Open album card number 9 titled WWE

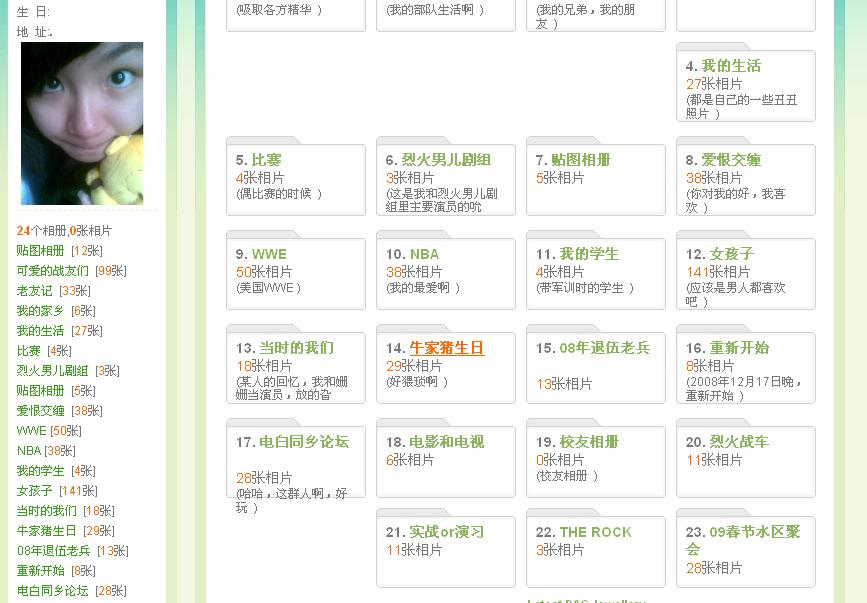coord(269,254)
